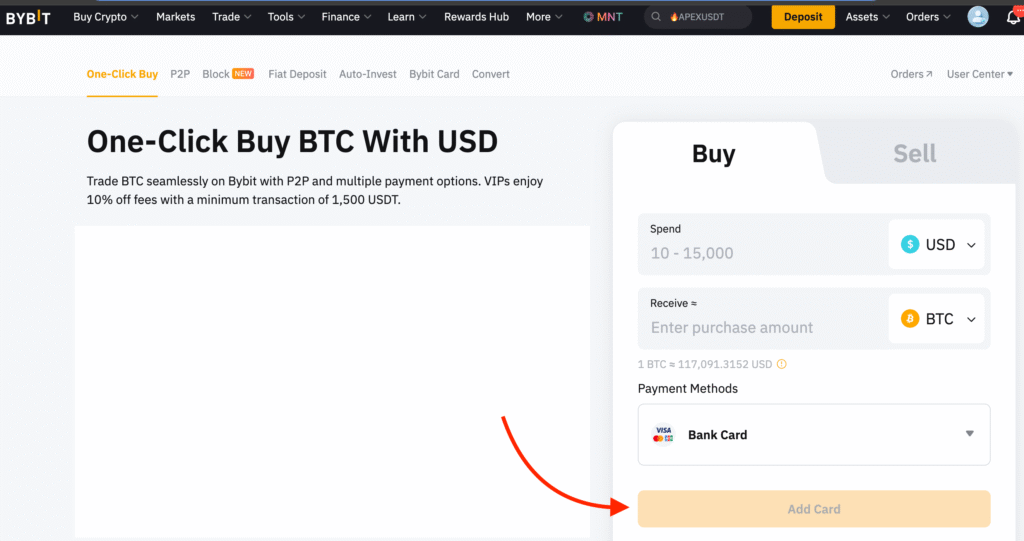The height and width of the screenshot is (541, 1024).
Task: Switch to the Sell tab
Action: [914, 153]
